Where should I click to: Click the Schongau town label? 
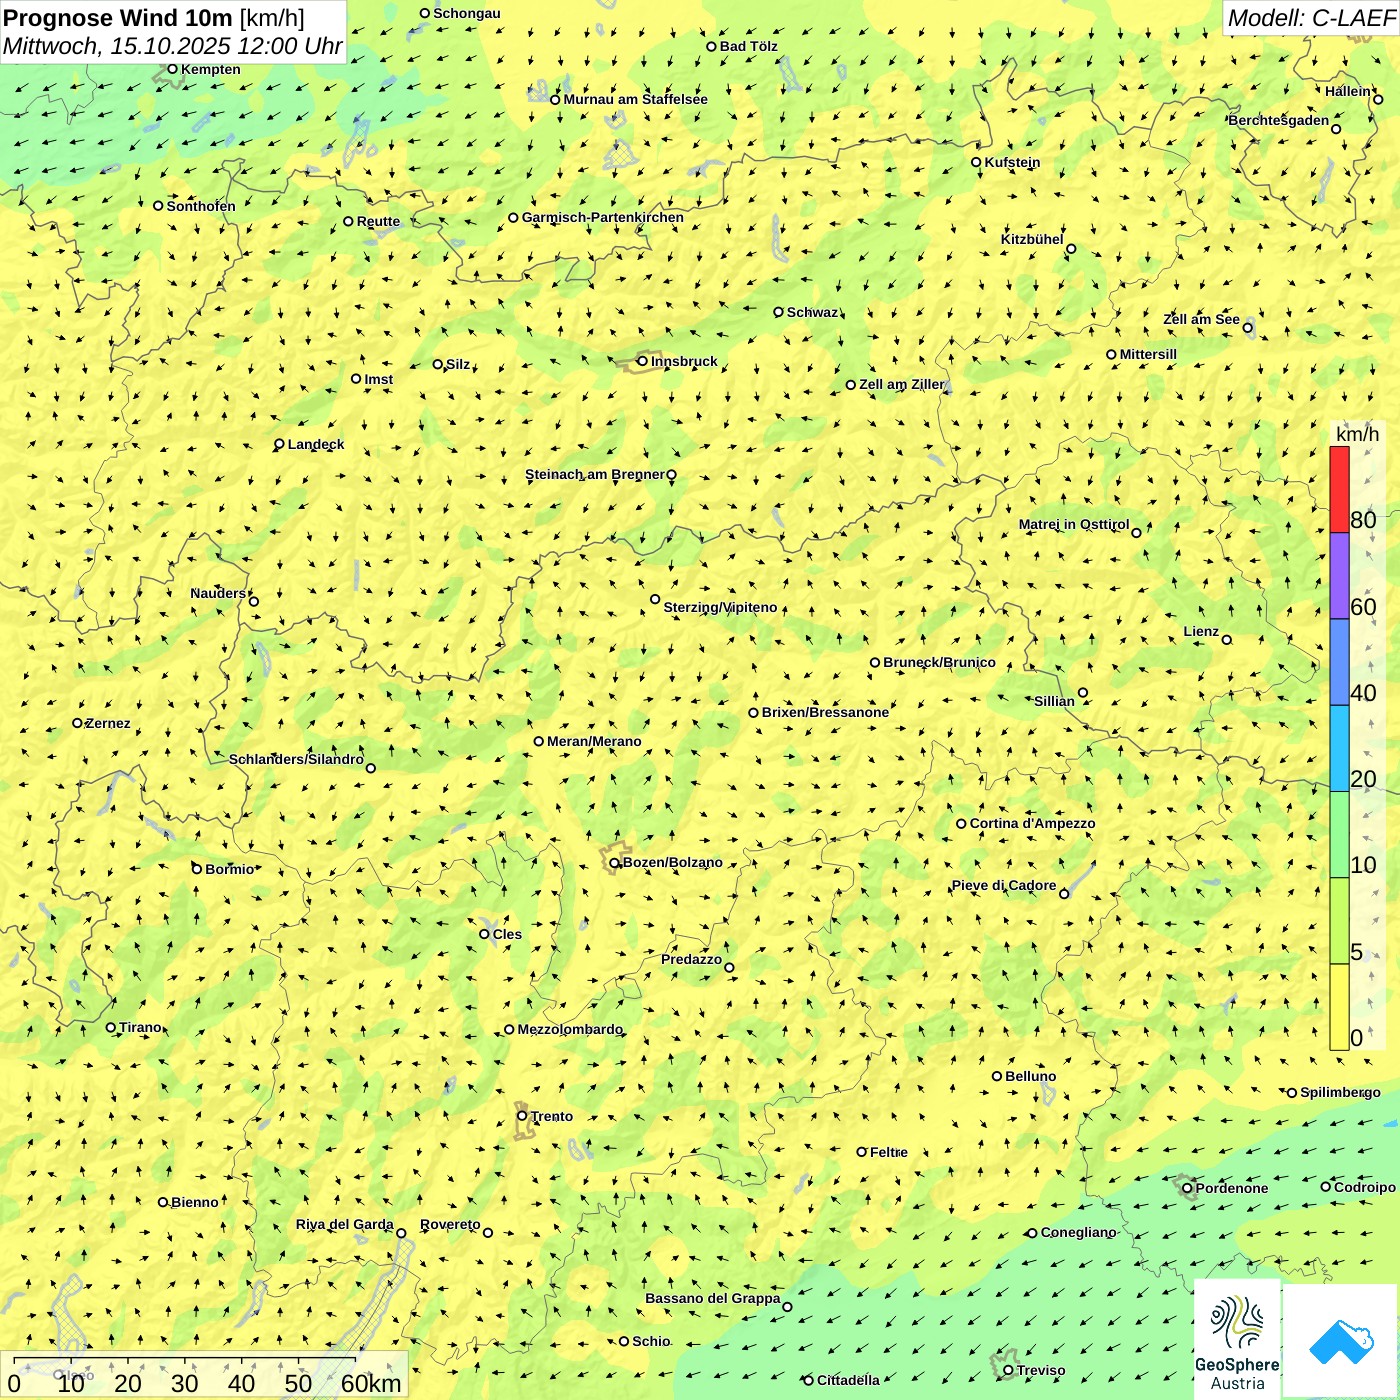pos(467,13)
